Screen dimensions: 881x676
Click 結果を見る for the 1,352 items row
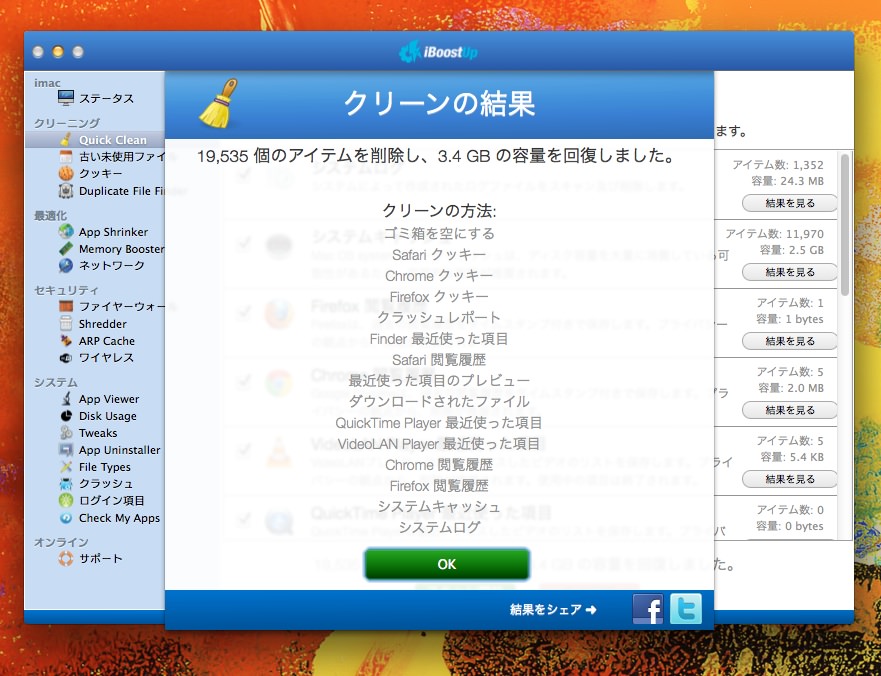[789, 203]
